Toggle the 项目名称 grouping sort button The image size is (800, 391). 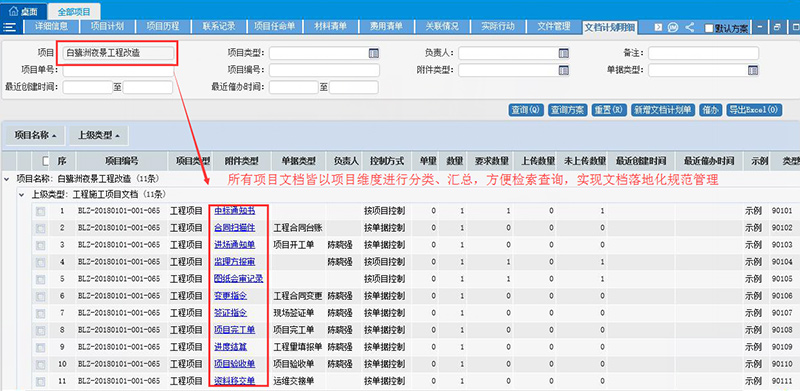[x=36, y=136]
